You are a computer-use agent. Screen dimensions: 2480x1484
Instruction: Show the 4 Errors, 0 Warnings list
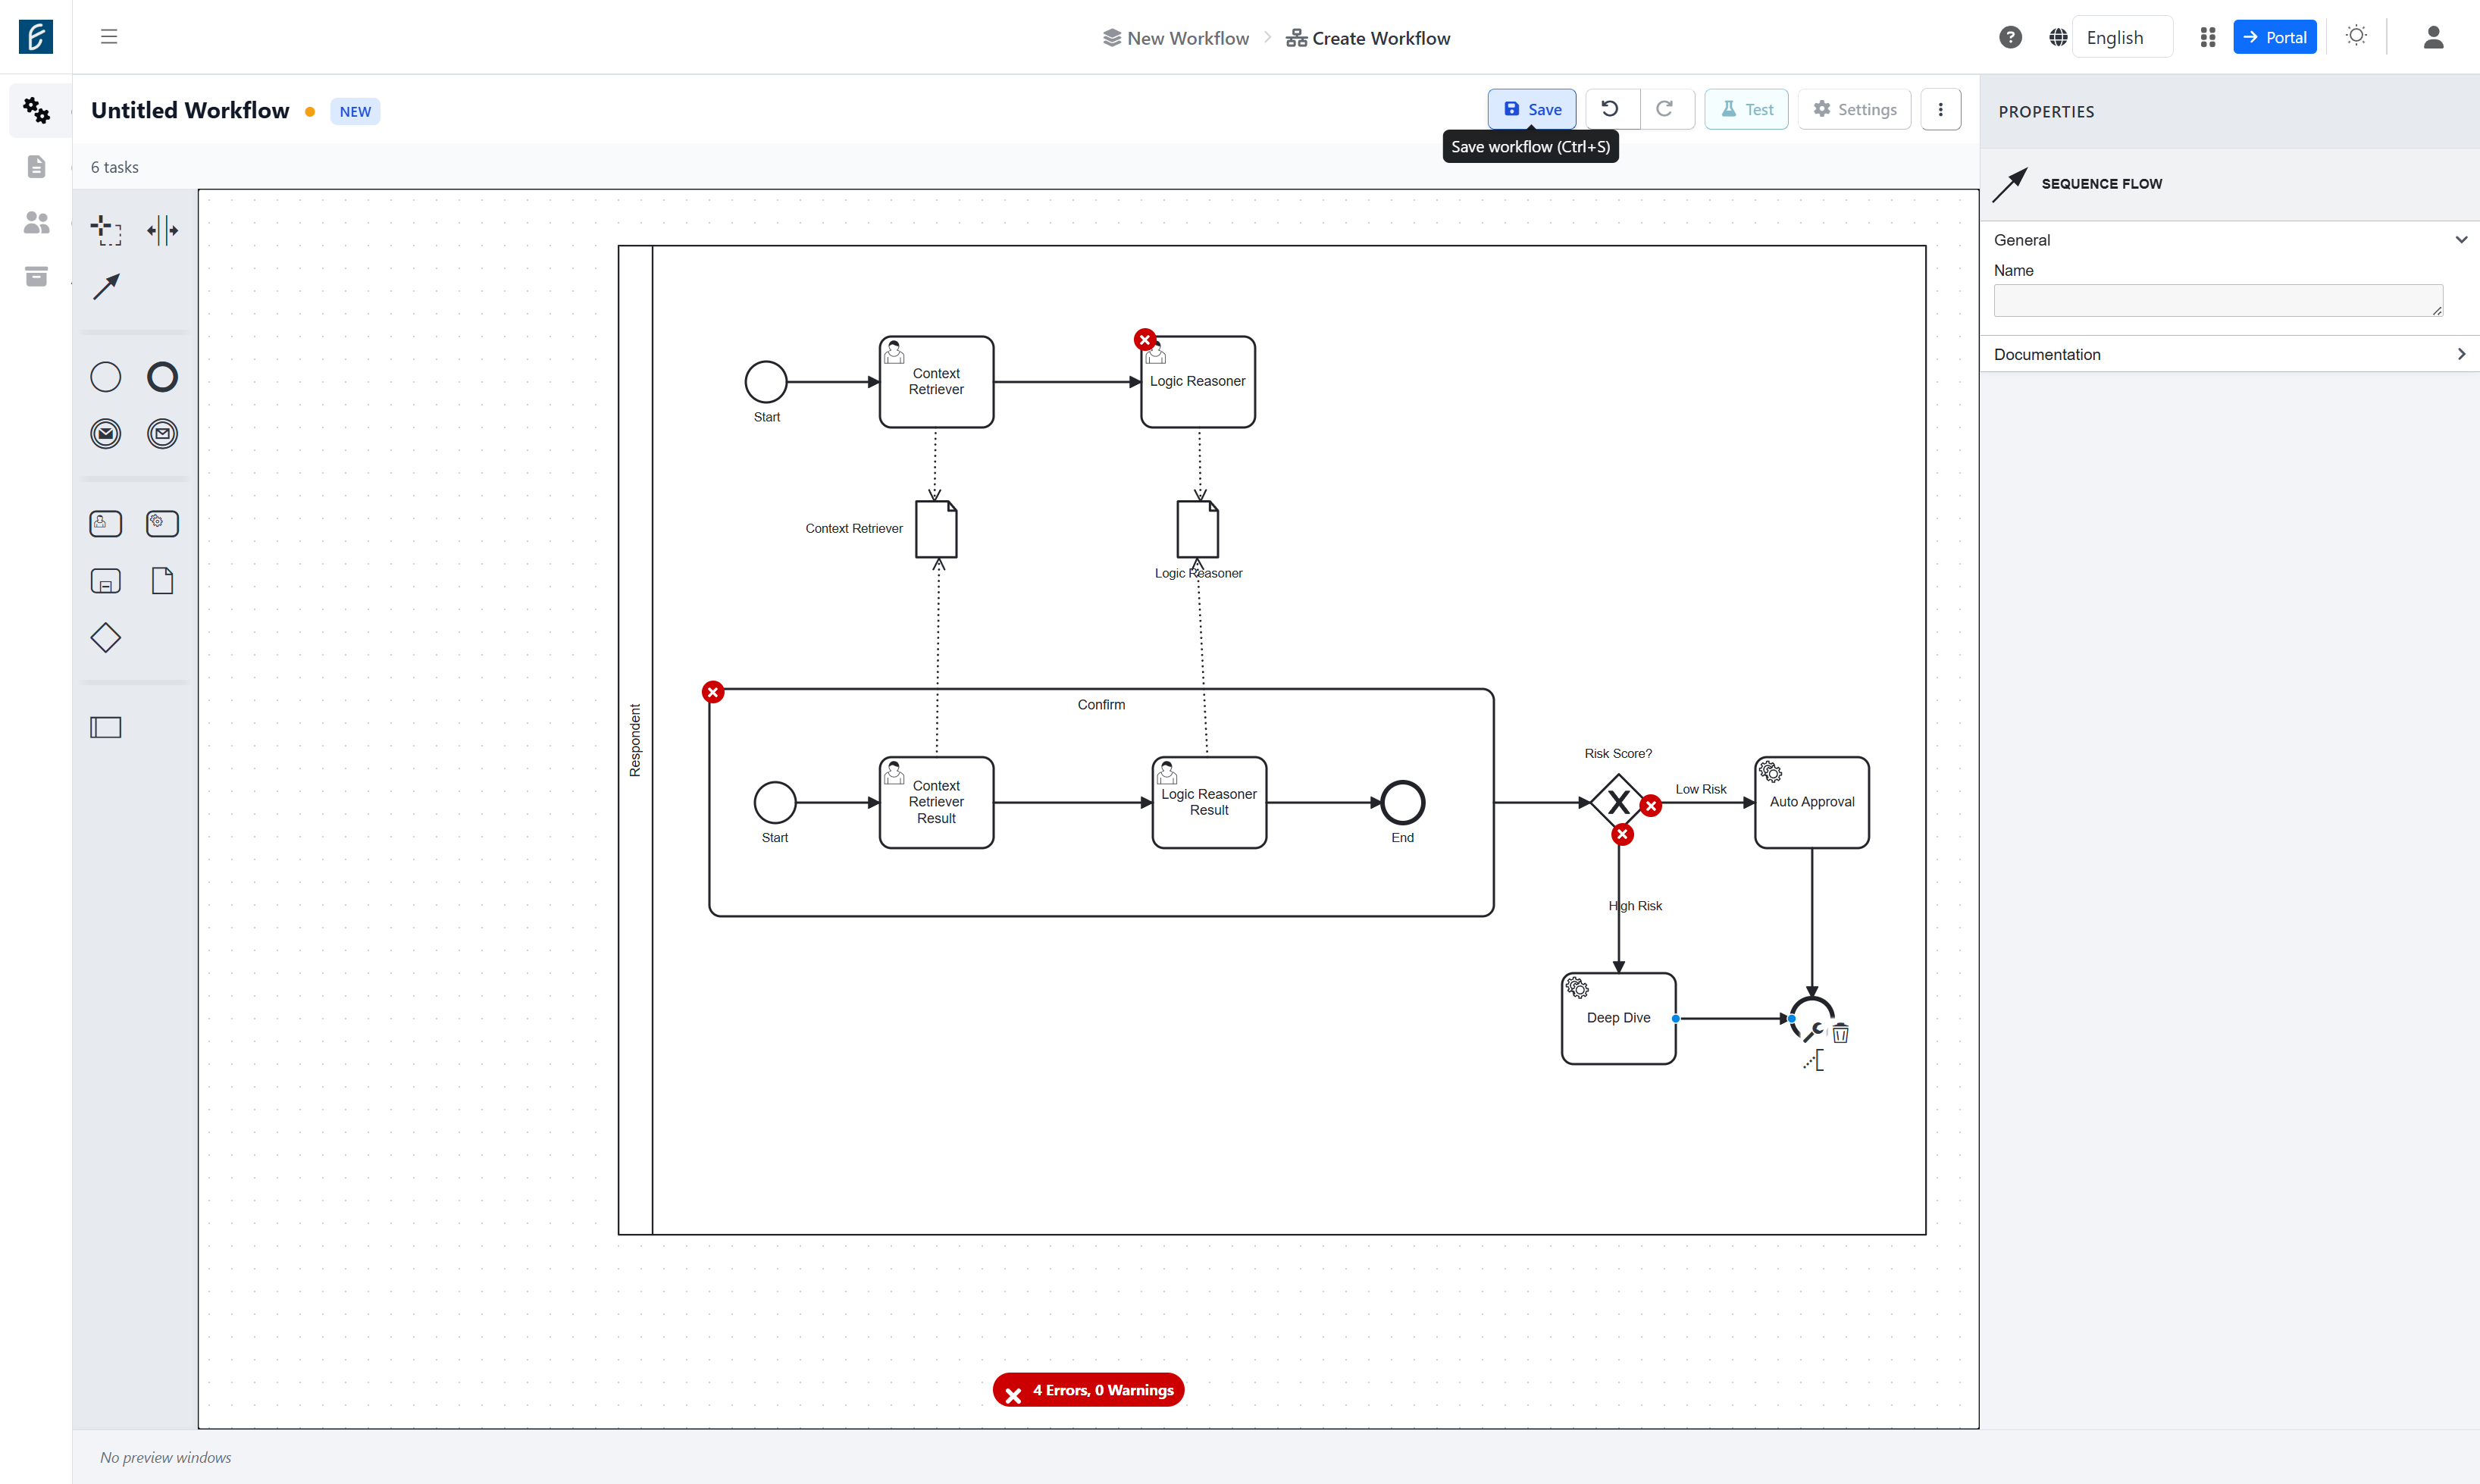tap(1088, 1390)
